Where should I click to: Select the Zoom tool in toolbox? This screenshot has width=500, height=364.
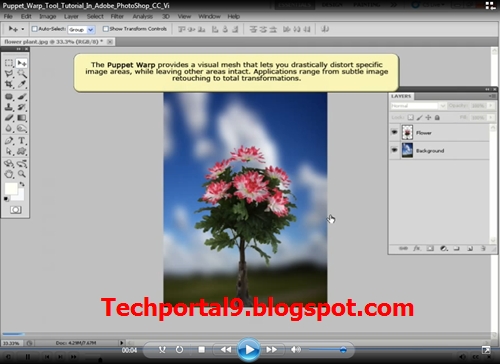pyautogui.click(x=22, y=174)
